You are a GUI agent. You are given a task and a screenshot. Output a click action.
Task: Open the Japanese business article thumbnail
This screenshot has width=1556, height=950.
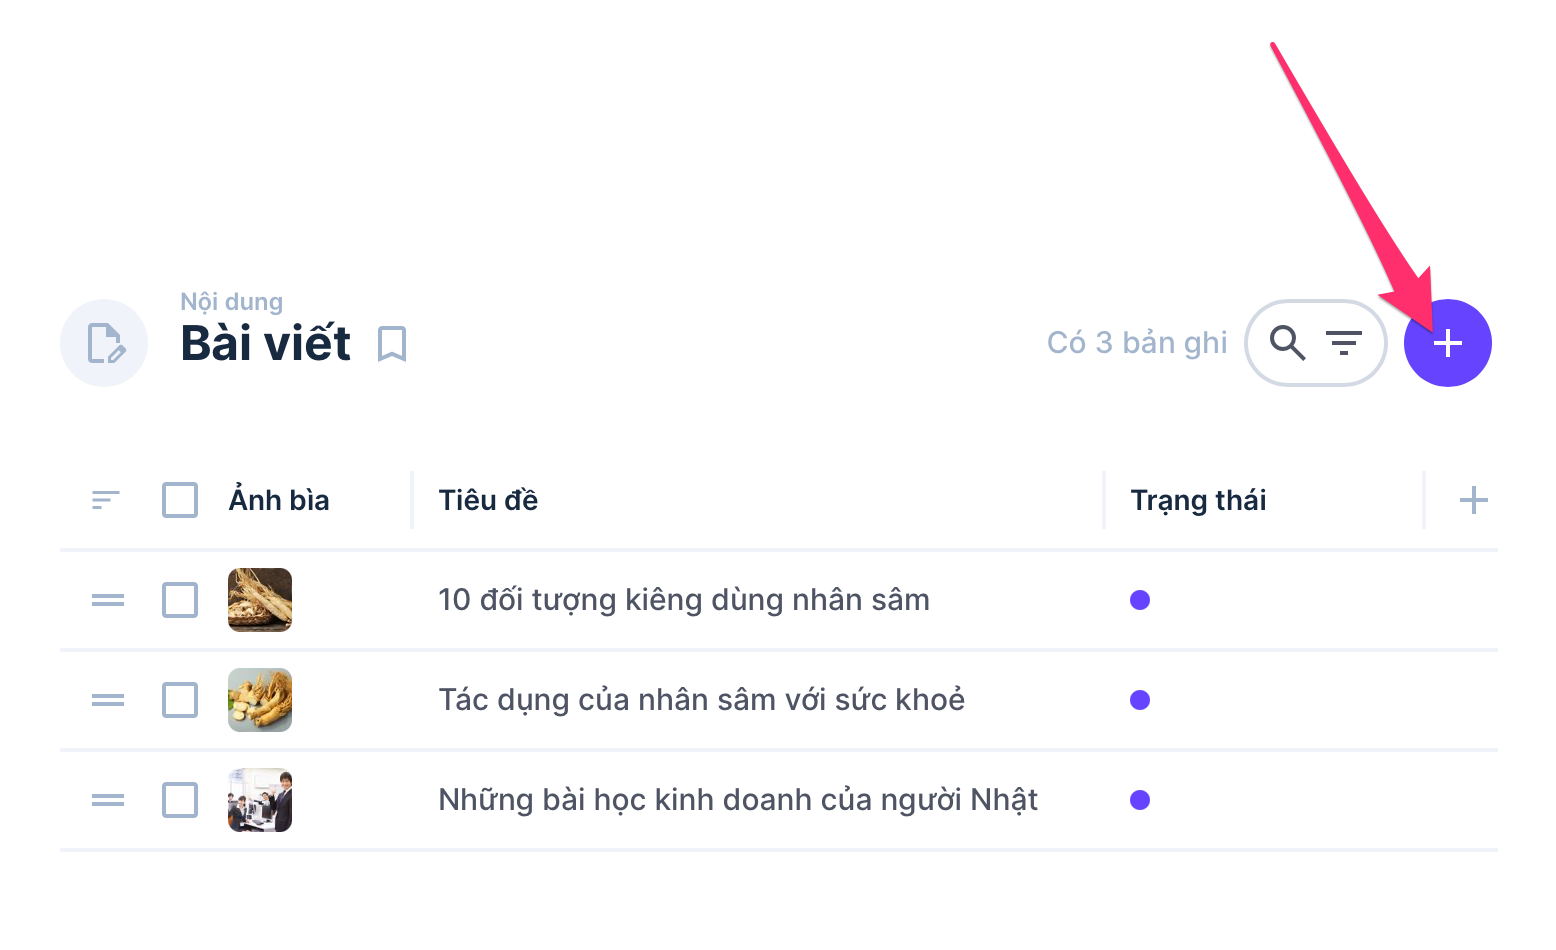260,800
